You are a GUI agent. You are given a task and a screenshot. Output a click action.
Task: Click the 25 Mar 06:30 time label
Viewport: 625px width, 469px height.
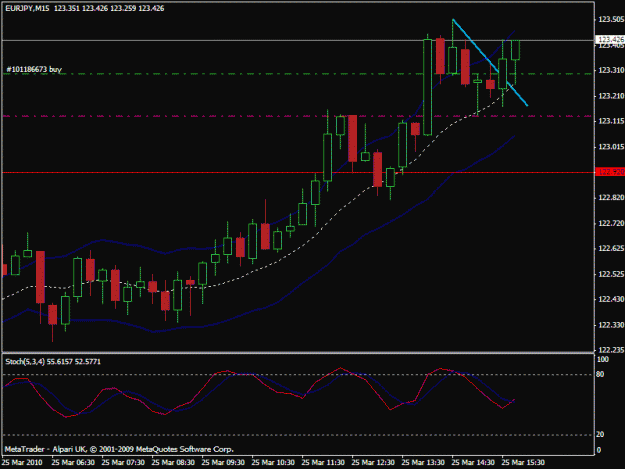pos(73,463)
